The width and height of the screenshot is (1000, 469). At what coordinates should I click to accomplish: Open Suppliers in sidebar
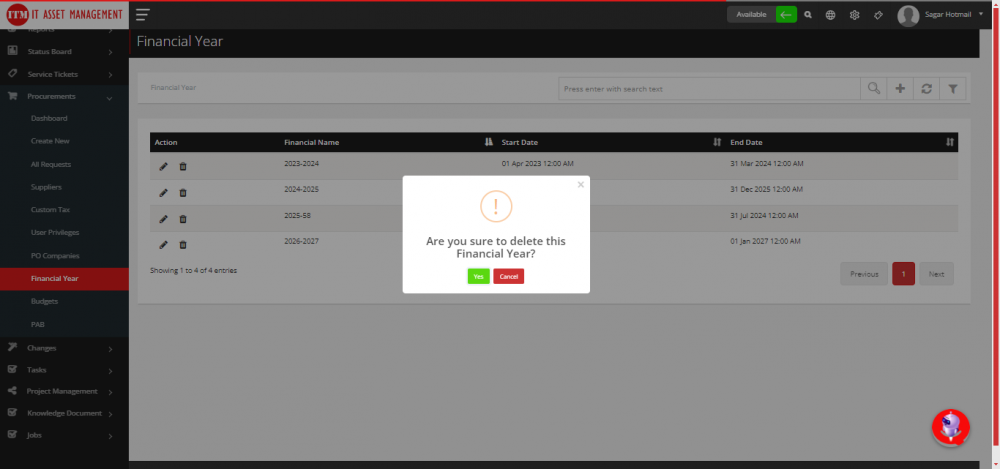click(46, 187)
